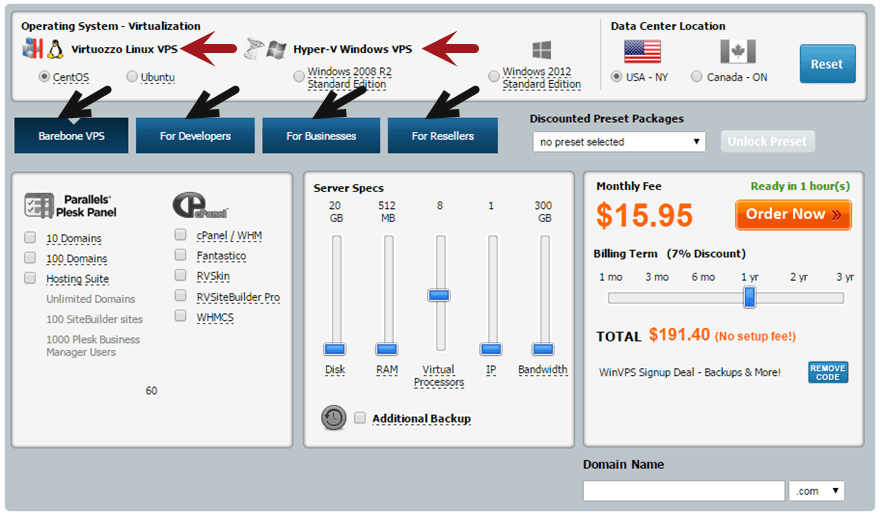
Task: Click the '1 mo' billing term label
Action: click(x=611, y=277)
